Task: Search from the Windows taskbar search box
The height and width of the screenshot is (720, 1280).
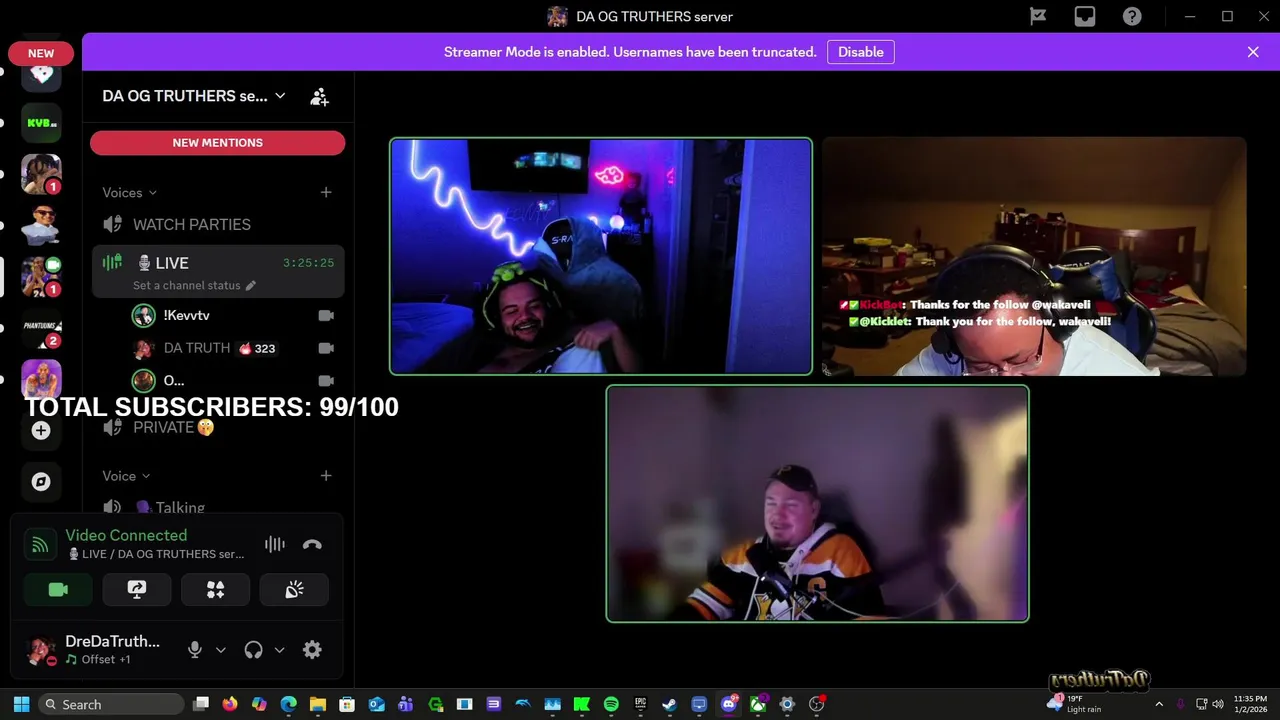Action: click(x=111, y=704)
